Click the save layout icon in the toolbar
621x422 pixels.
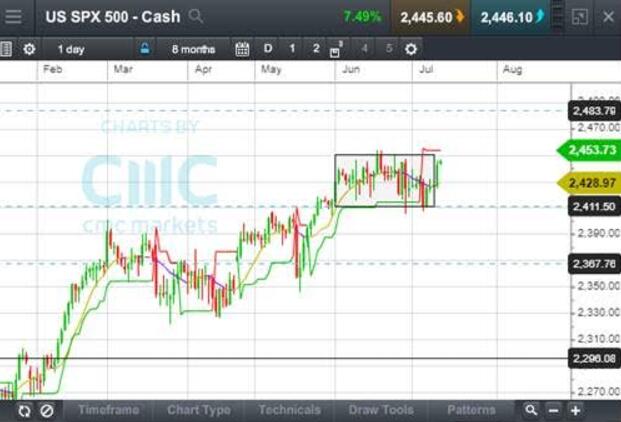coord(336,50)
